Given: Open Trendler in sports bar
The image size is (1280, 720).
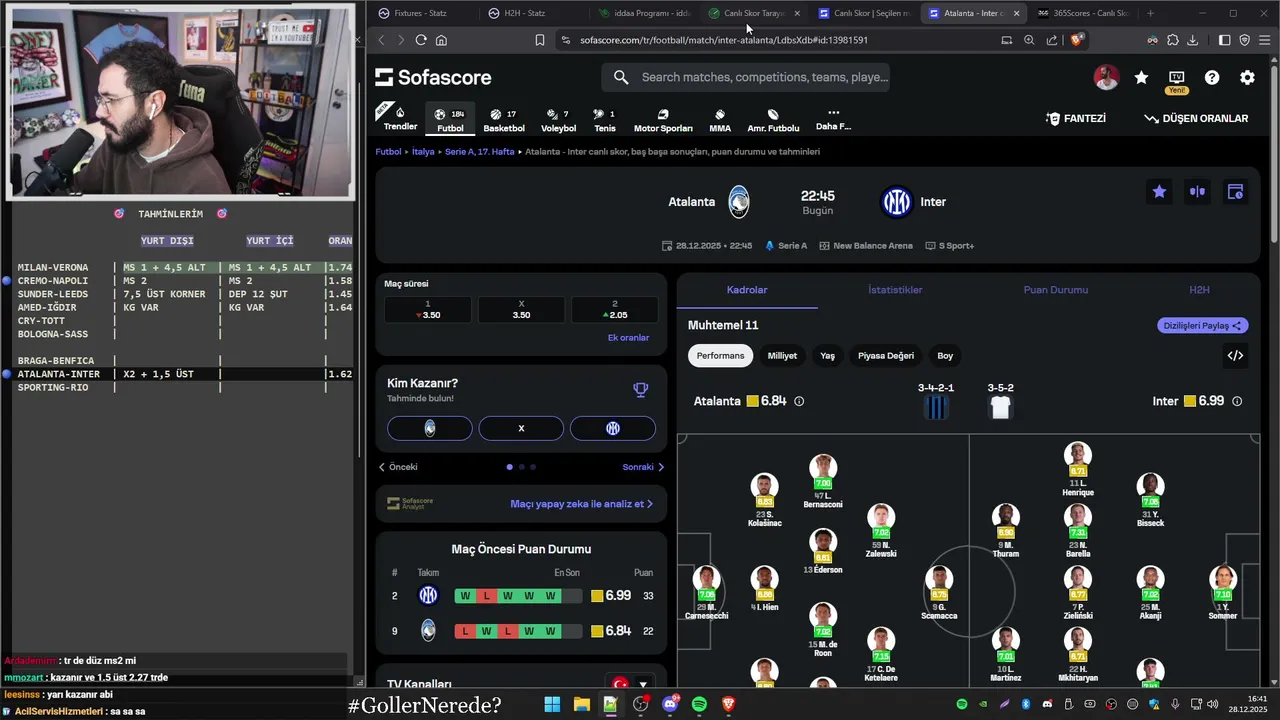Looking at the screenshot, I should 400,120.
